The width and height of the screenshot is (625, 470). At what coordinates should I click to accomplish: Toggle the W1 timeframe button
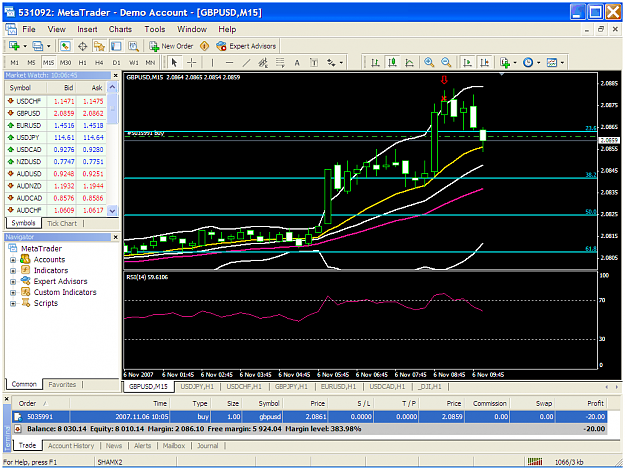[x=134, y=63]
